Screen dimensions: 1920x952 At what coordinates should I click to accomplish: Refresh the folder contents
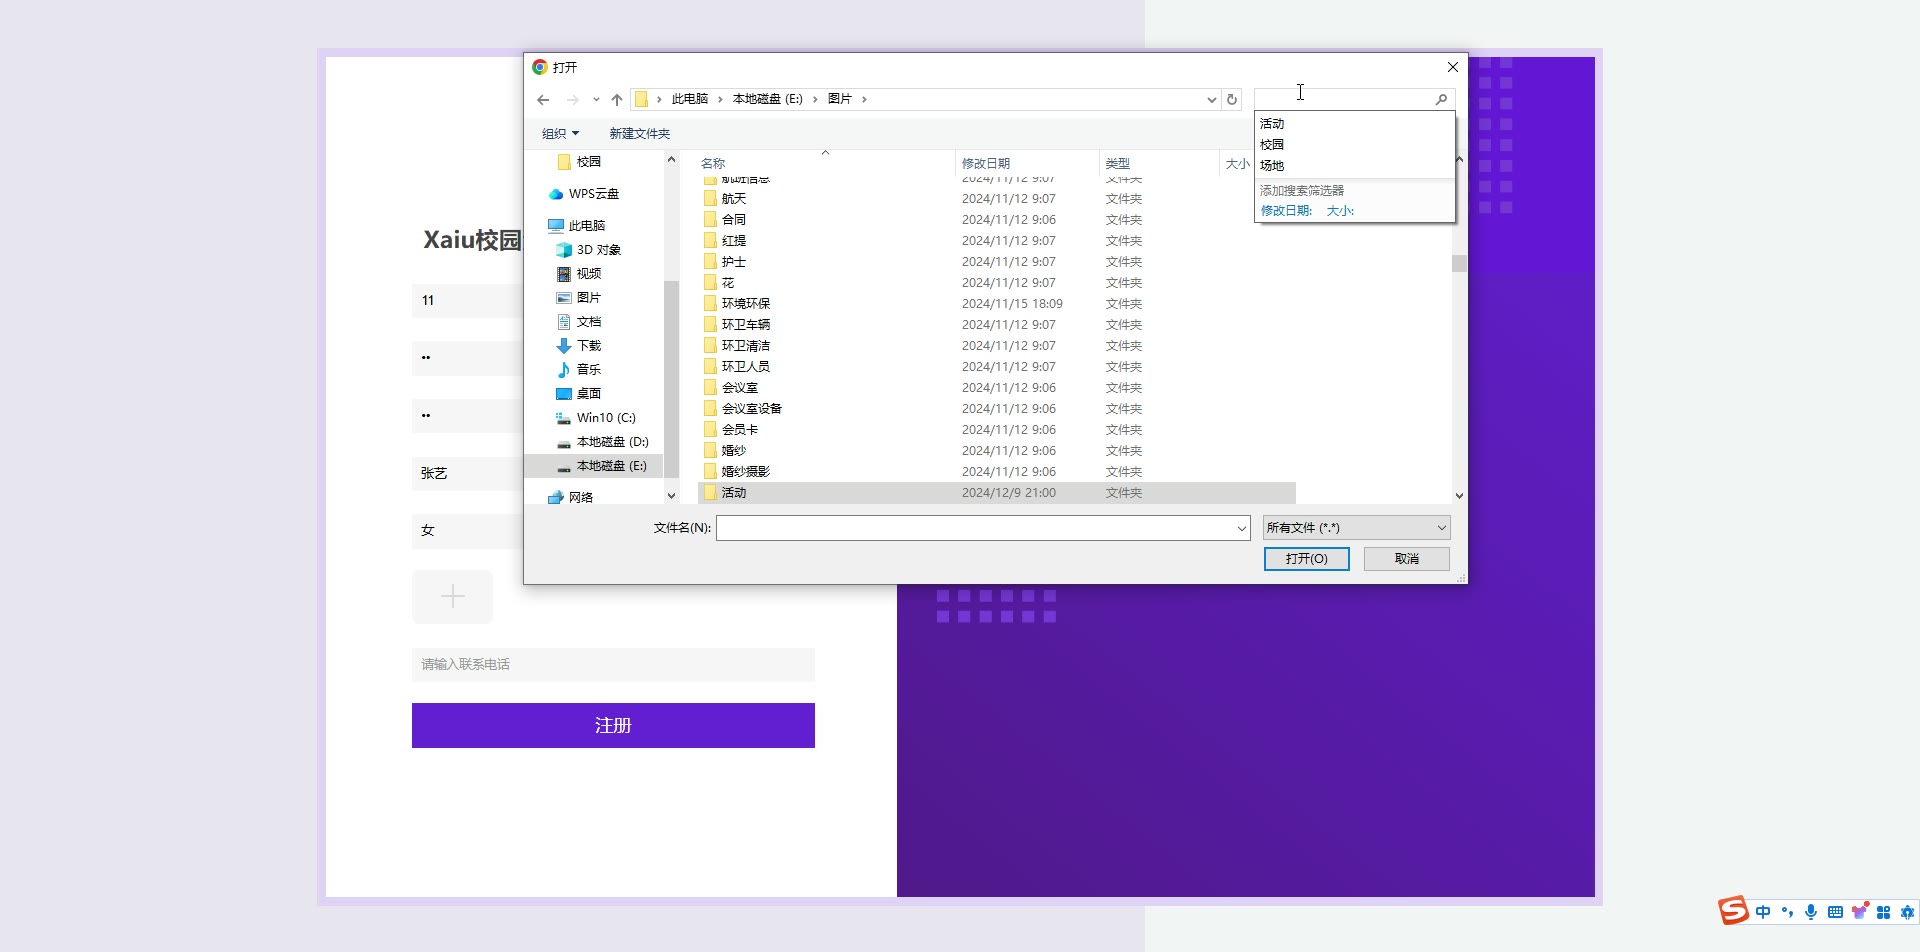[x=1232, y=100]
